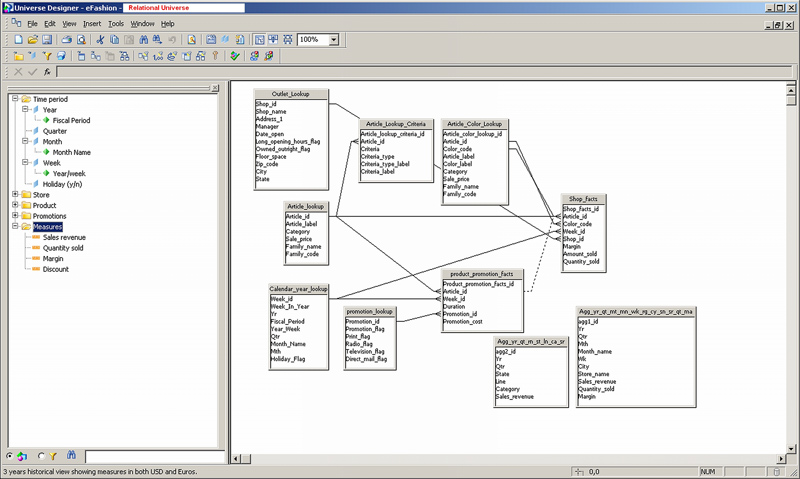
Task: Collapse the Year object node
Action: 25,109
